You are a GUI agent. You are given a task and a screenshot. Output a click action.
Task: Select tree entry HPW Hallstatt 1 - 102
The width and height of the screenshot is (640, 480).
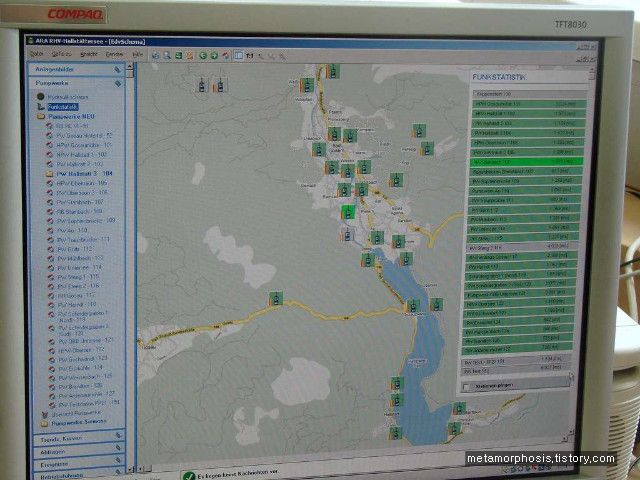(x=82, y=155)
